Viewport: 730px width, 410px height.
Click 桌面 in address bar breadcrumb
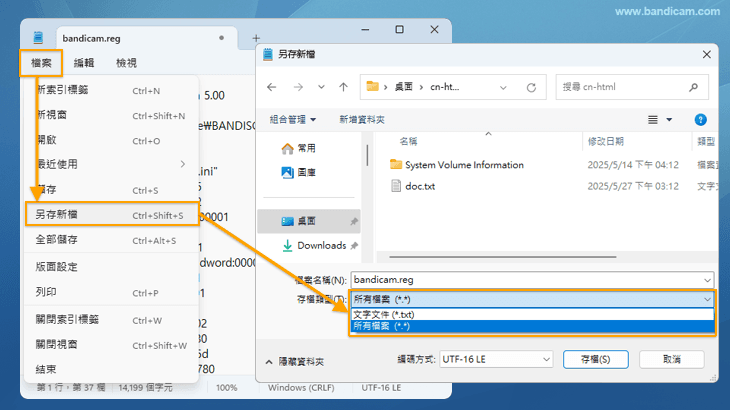(x=404, y=87)
